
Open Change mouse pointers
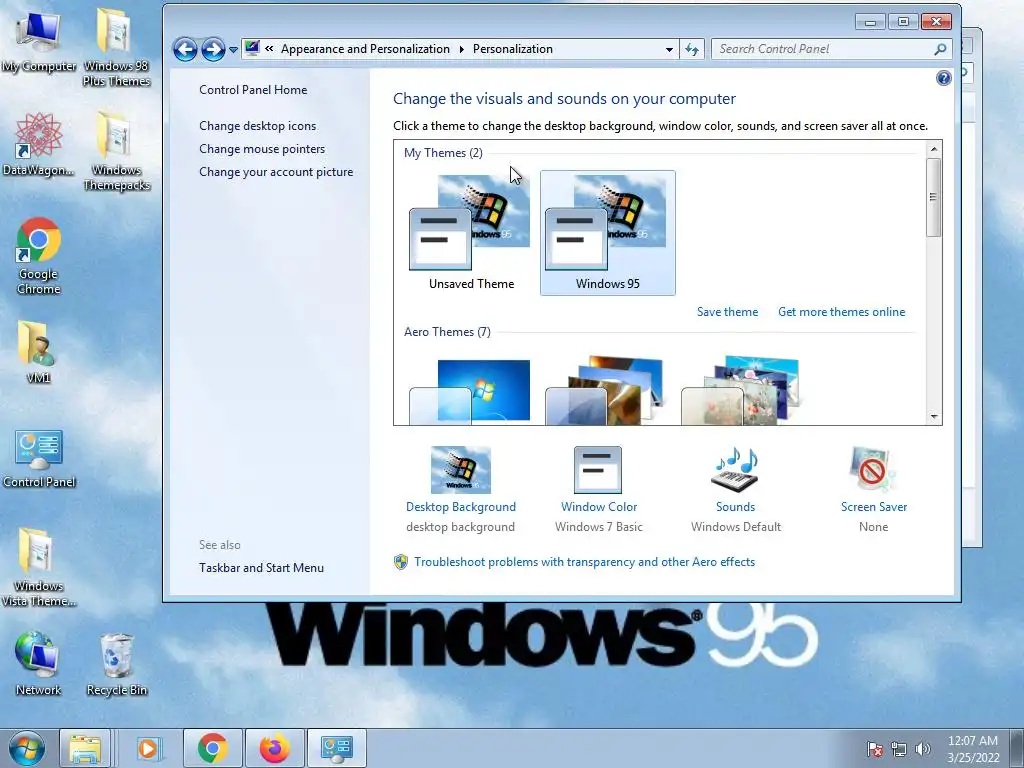[x=262, y=148]
